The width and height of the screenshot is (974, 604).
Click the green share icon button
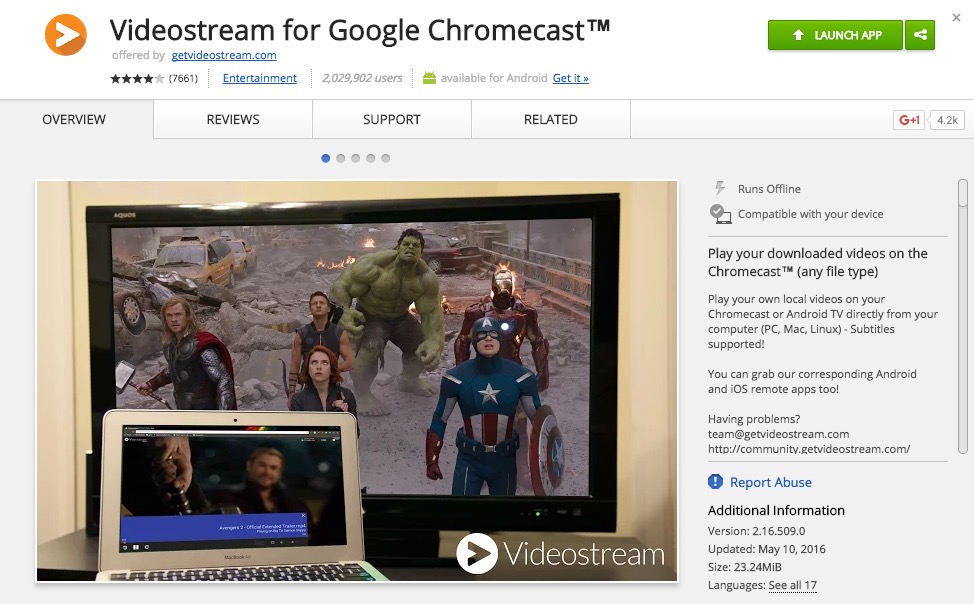tap(919, 35)
